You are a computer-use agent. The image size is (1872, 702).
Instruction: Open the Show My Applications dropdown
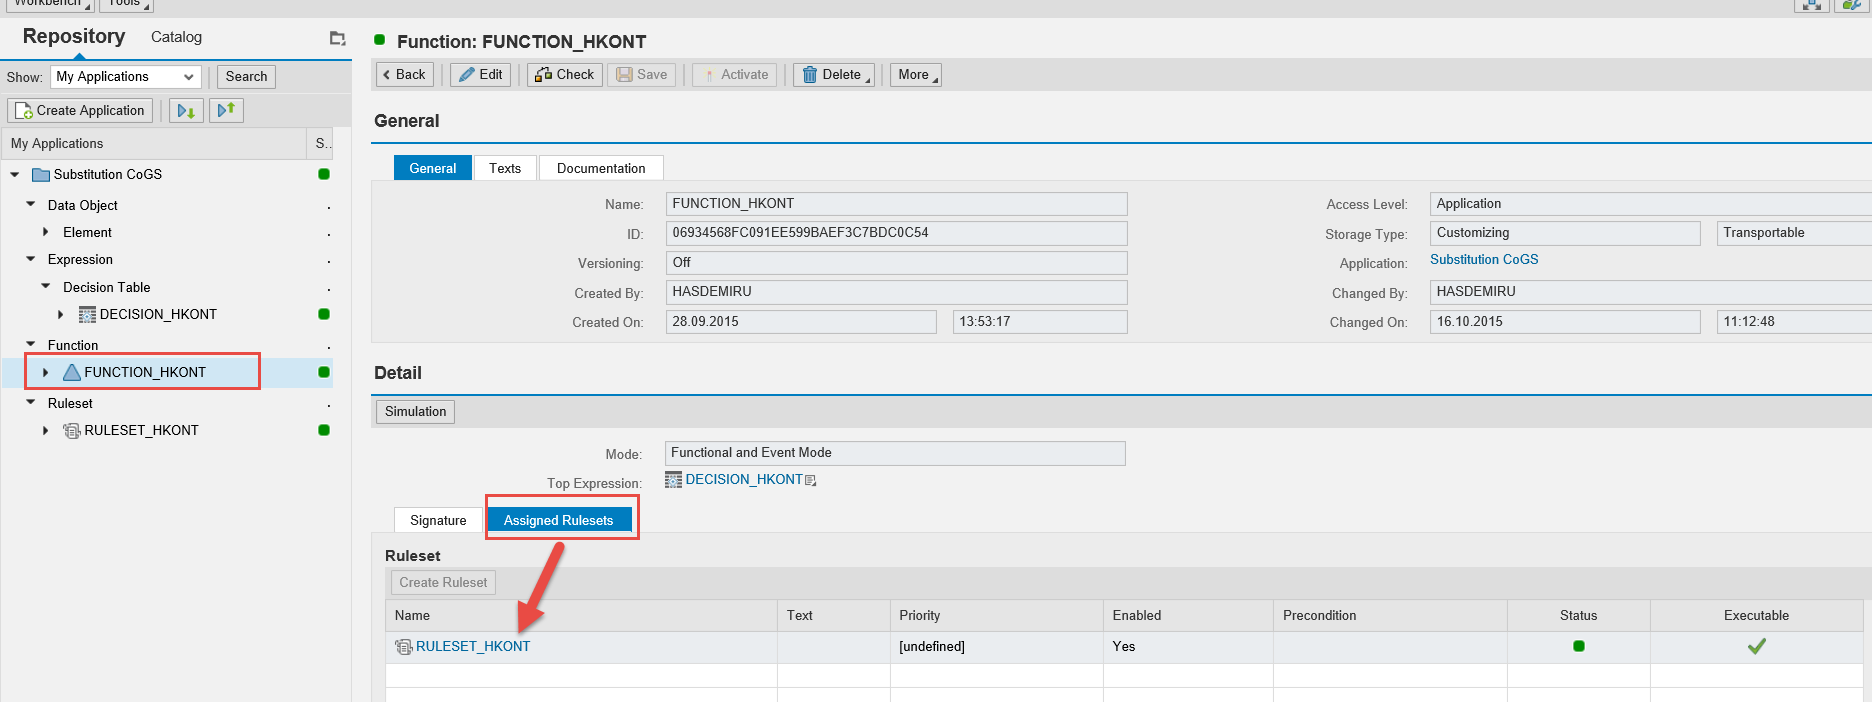[x=126, y=77]
